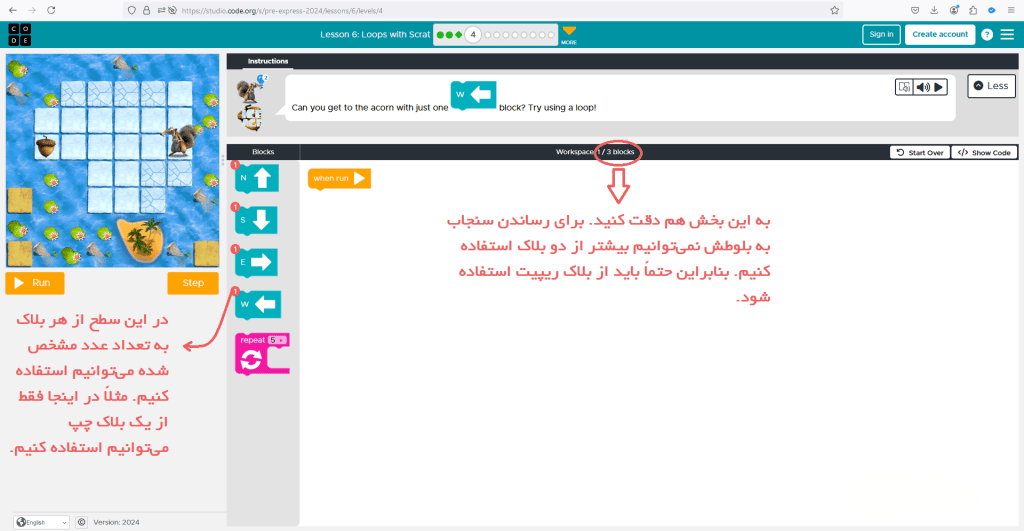Expand the MORE levels arrow
Viewport: 1024px width, 531px height.
coord(569,34)
